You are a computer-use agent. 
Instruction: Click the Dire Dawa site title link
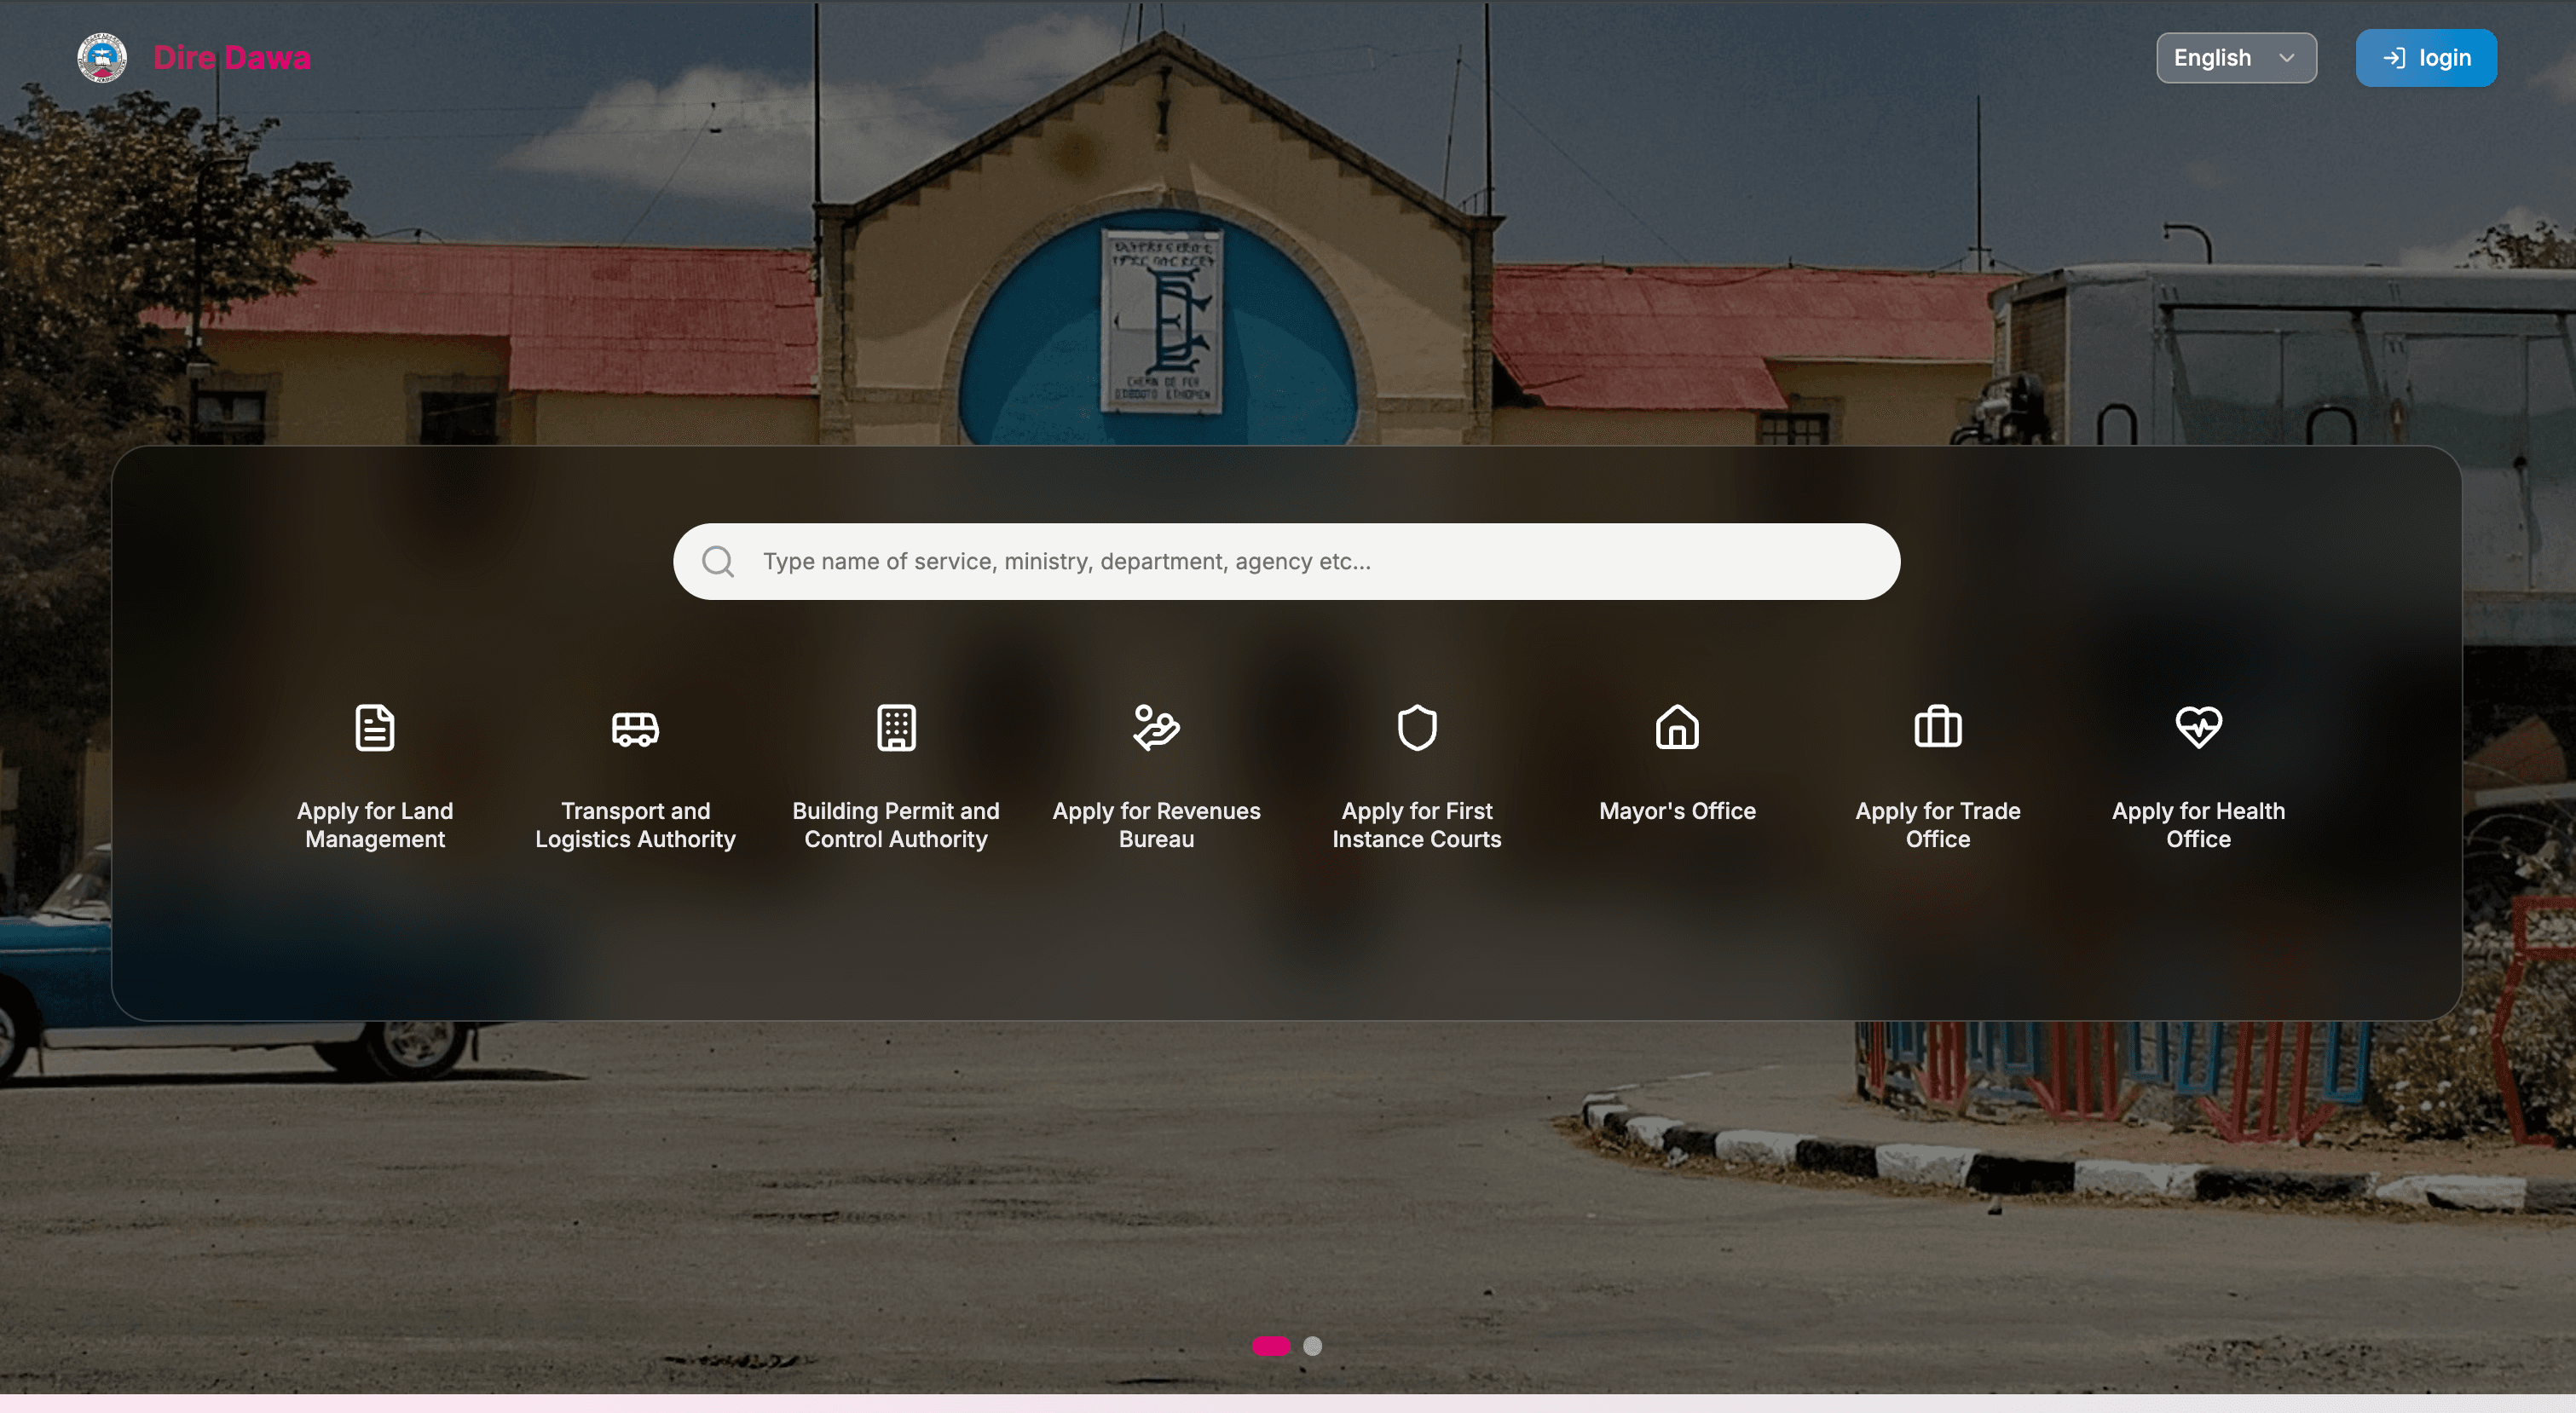click(231, 57)
